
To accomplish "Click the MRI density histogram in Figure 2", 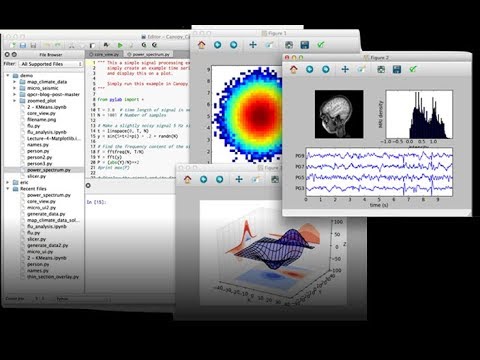I will 419,114.
